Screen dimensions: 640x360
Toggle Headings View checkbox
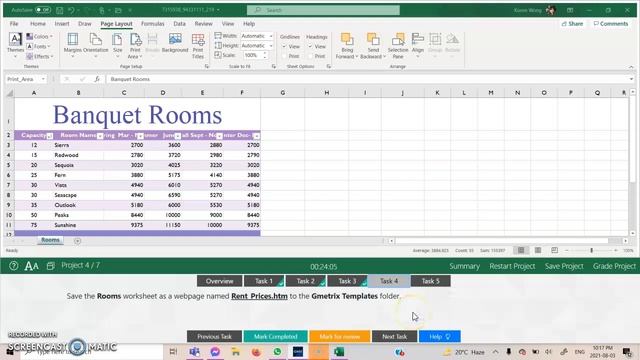(x=310, y=47)
